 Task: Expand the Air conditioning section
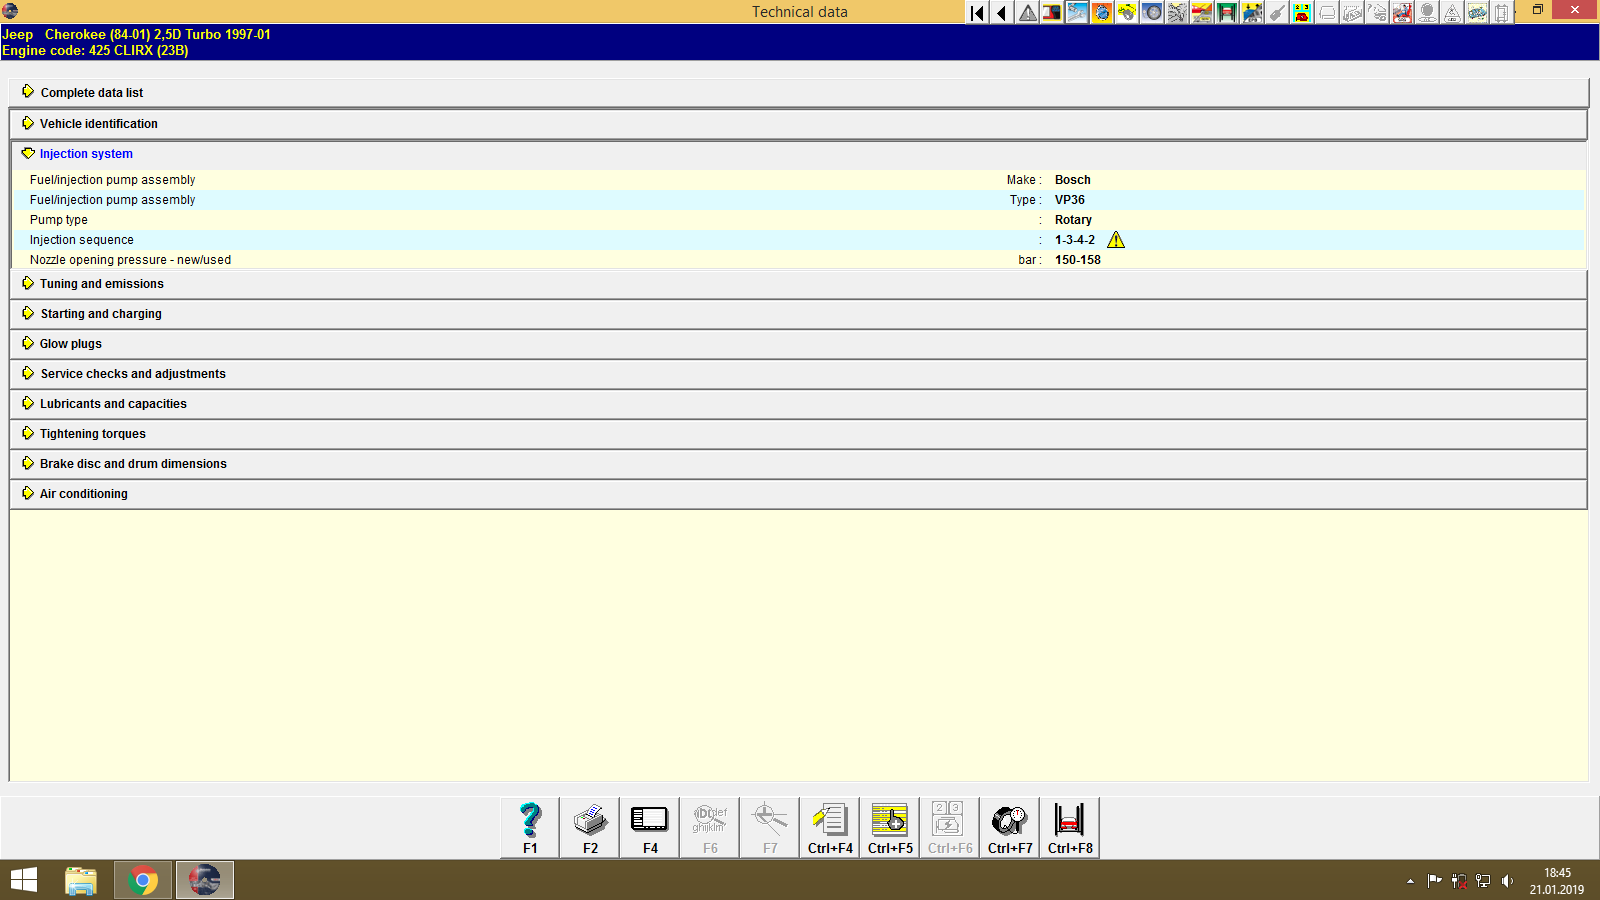tap(83, 493)
